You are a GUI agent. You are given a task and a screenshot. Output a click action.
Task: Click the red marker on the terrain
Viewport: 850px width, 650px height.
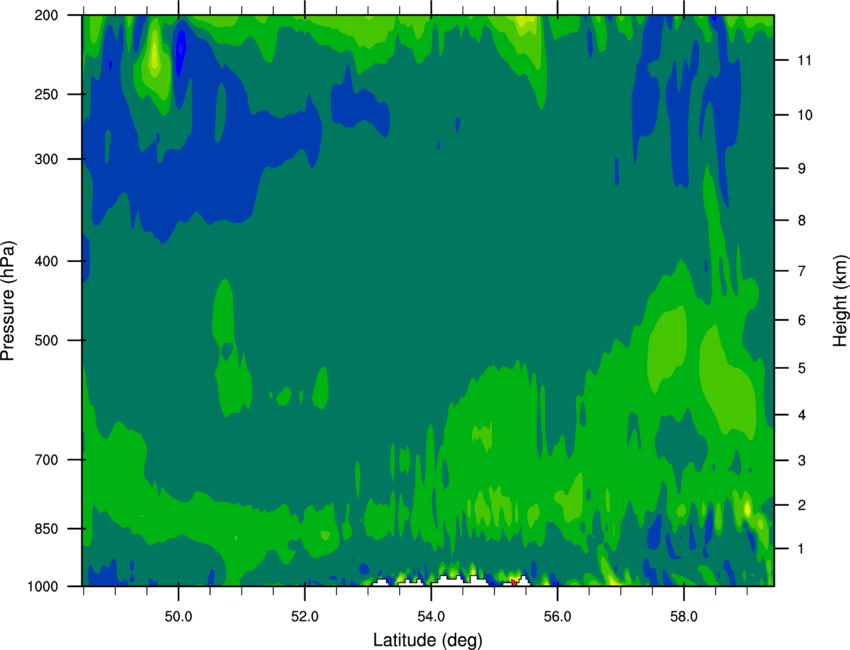click(x=513, y=582)
